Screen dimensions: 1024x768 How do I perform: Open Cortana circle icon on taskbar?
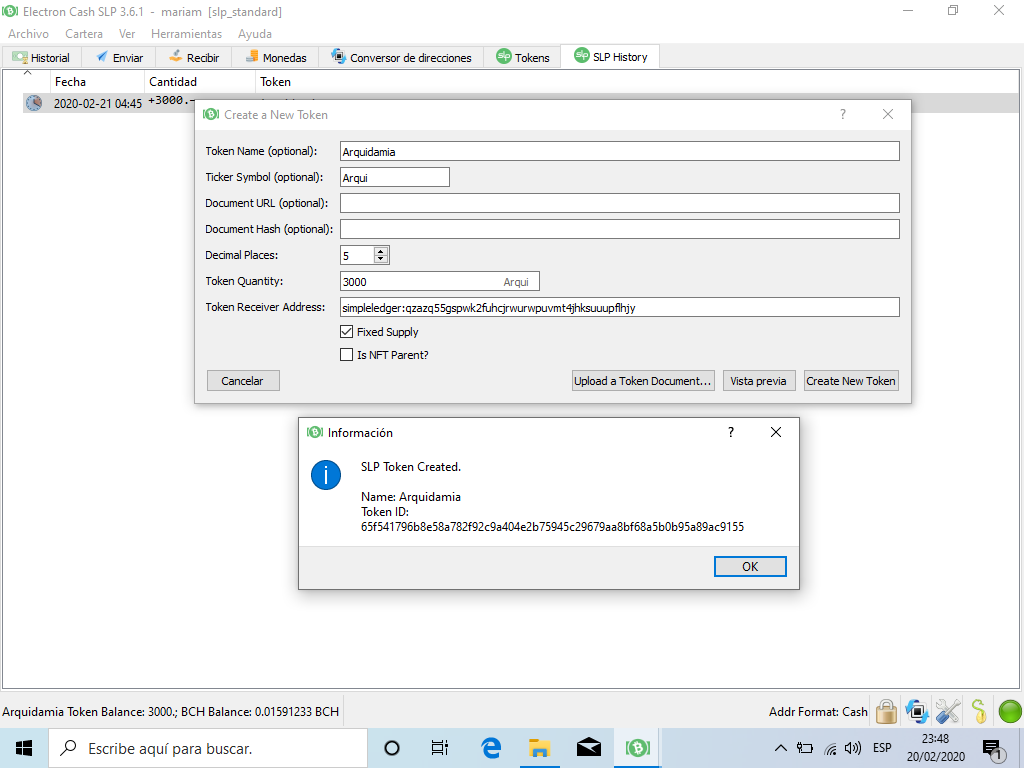click(x=392, y=748)
